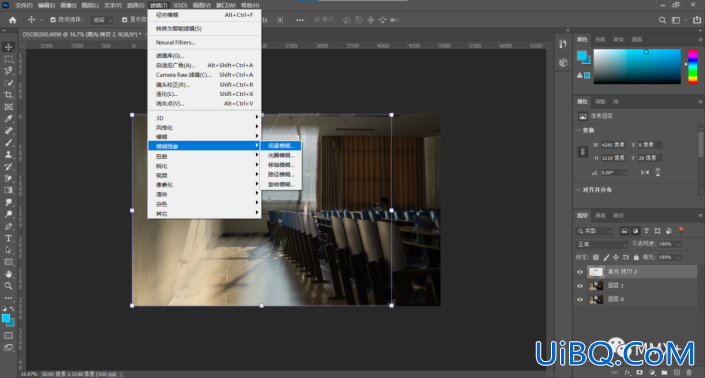Screen dimensions: 705x378
Task: Toggle the 自动选择 checkbox
Action: [53, 20]
